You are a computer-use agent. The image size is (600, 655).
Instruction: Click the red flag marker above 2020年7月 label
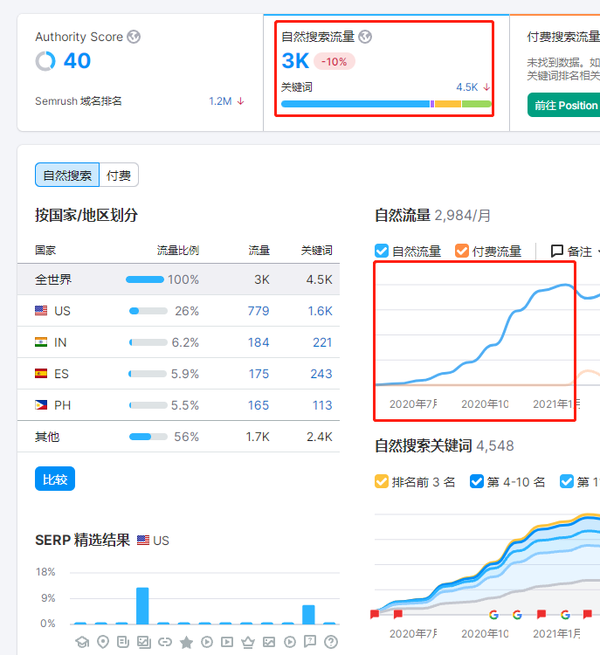tap(398, 614)
